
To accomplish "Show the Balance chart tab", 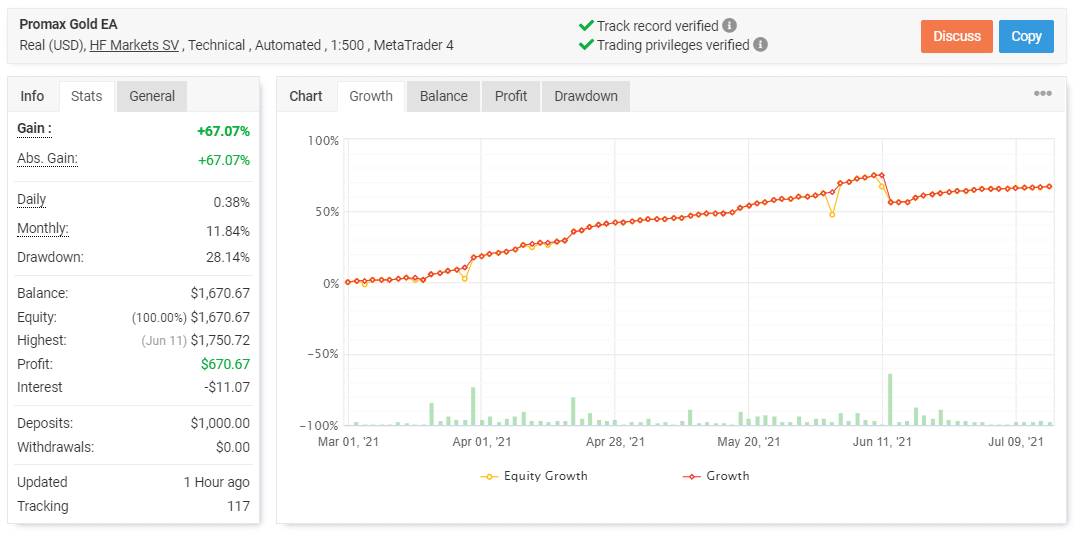I will point(443,96).
